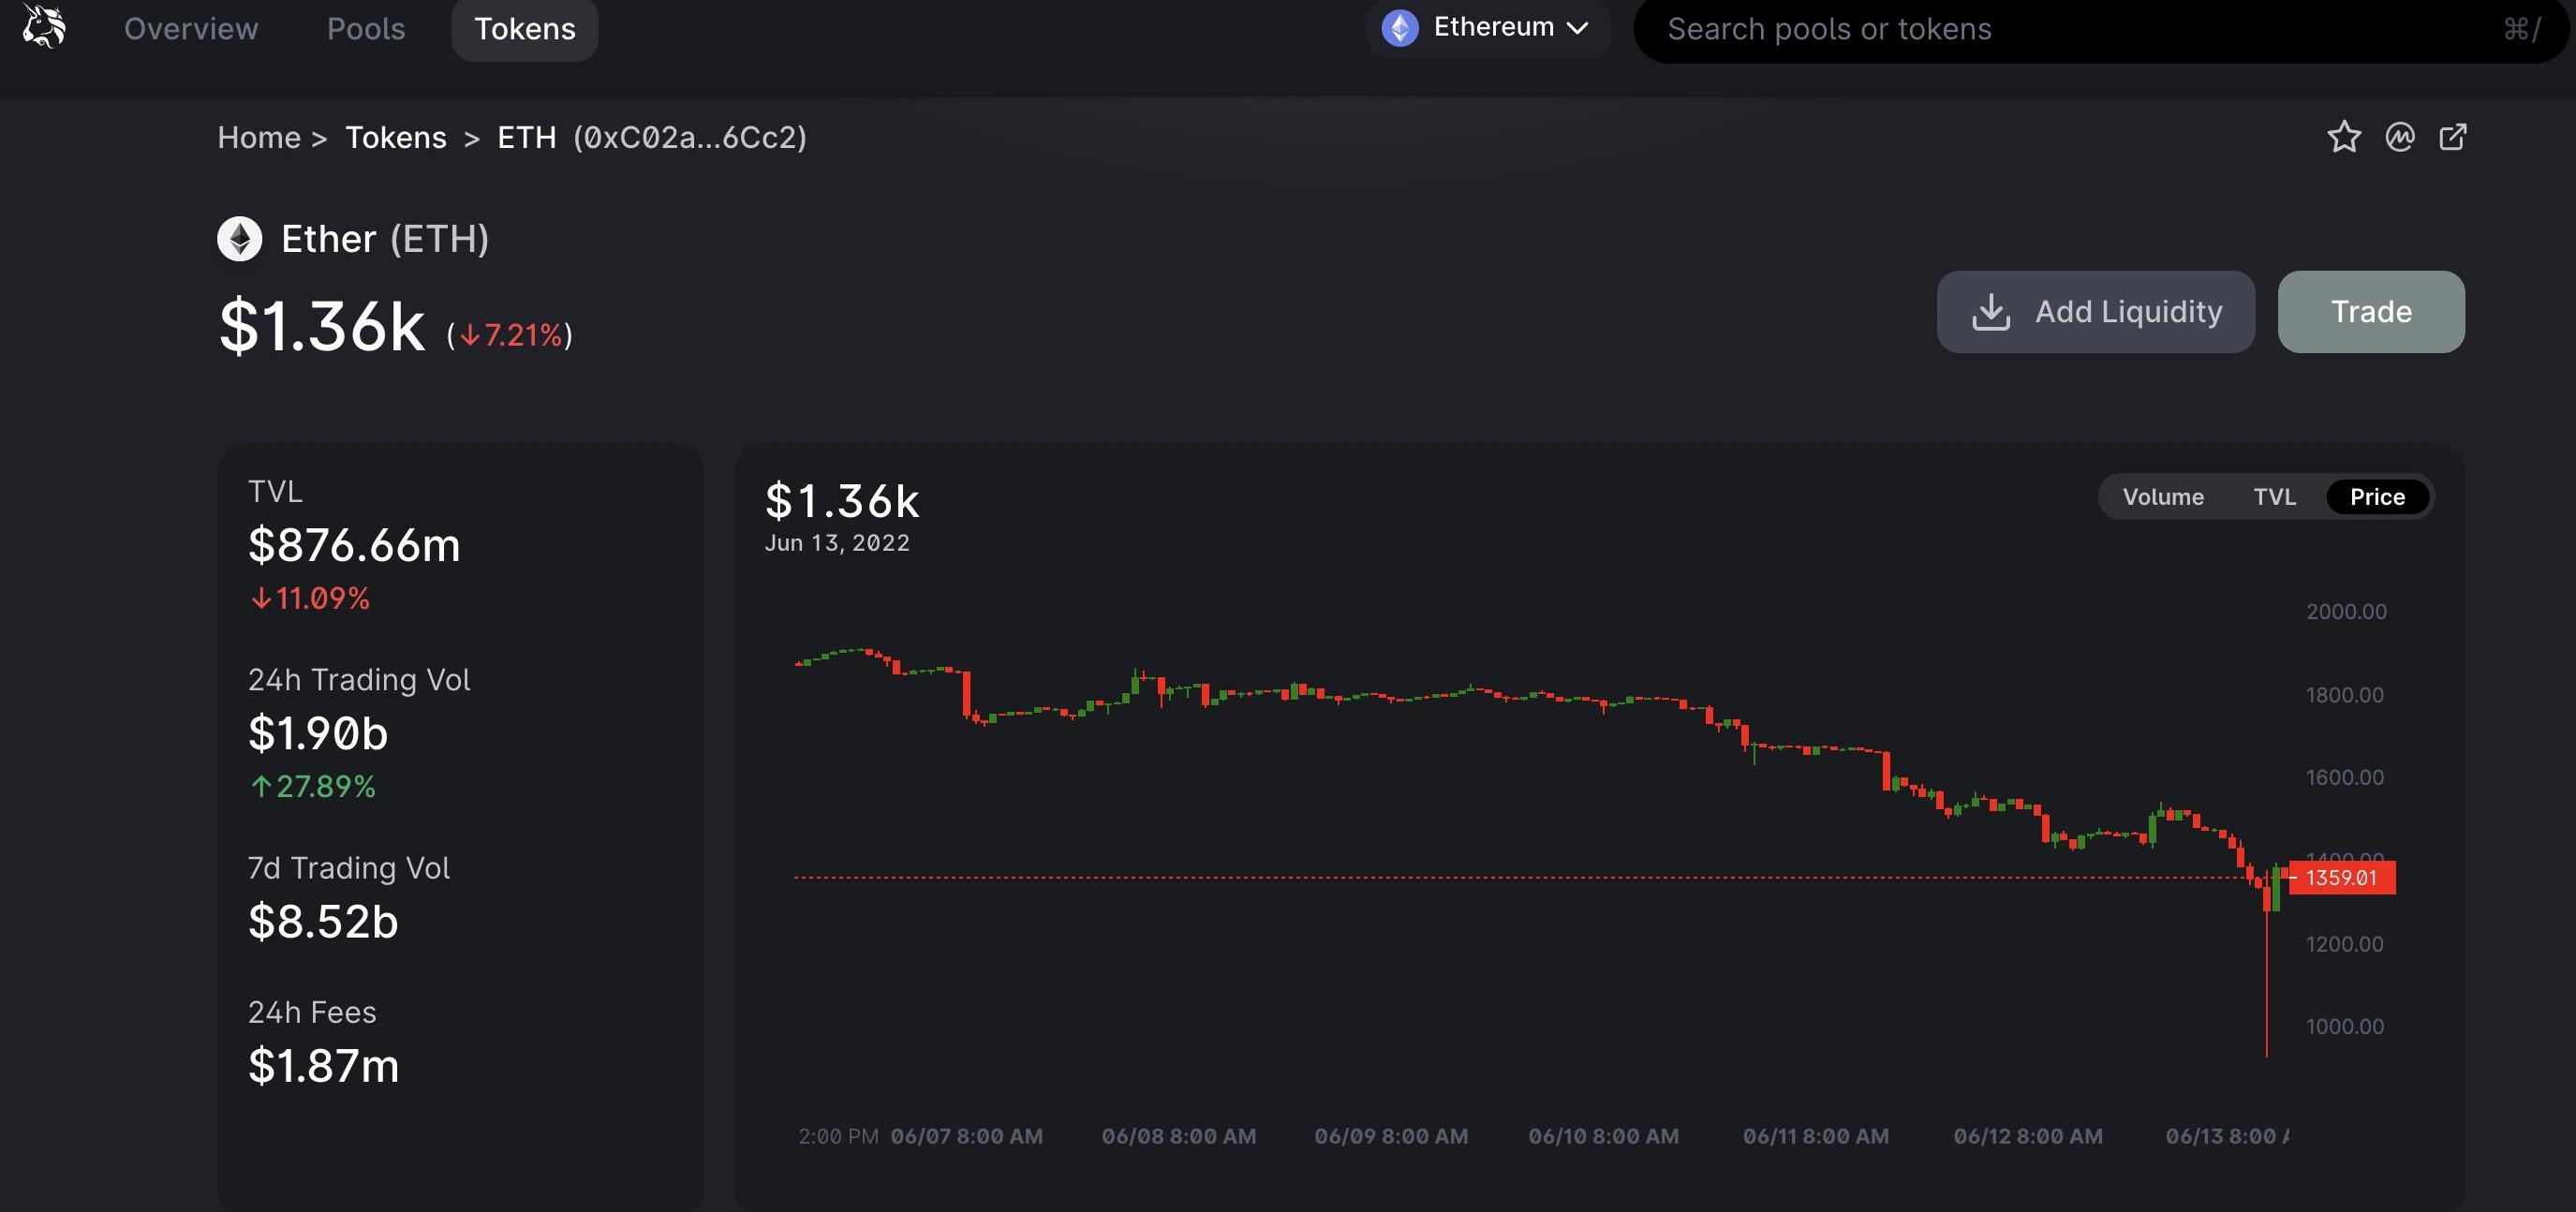Viewport: 2576px width, 1212px height.
Task: Click the 1000.00 price axis label
Action: (x=2345, y=1027)
